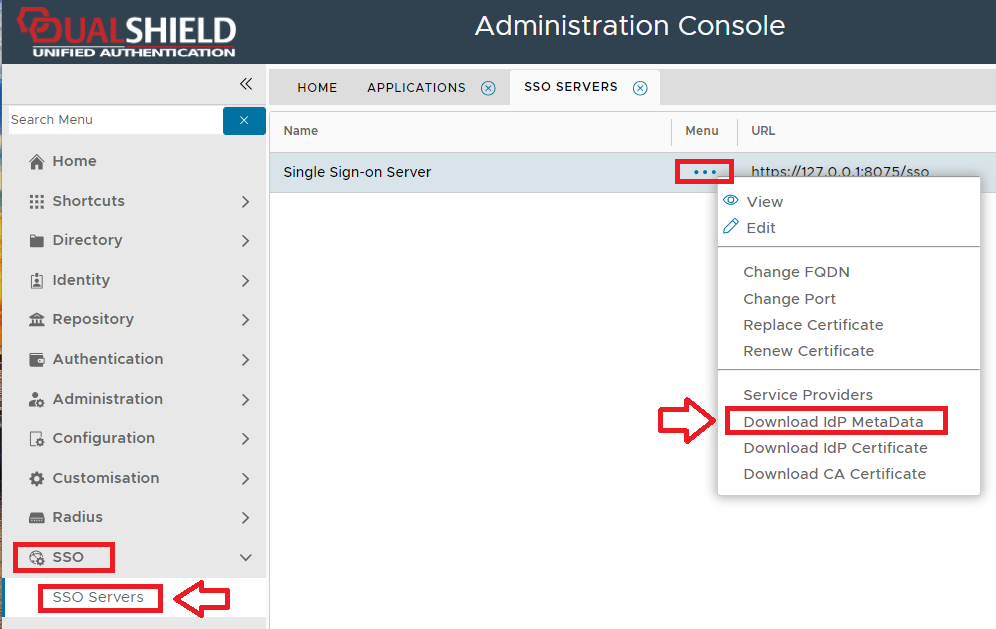Viewport: 996px width, 629px height.
Task: Clear the menu search with X button
Action: point(244,121)
